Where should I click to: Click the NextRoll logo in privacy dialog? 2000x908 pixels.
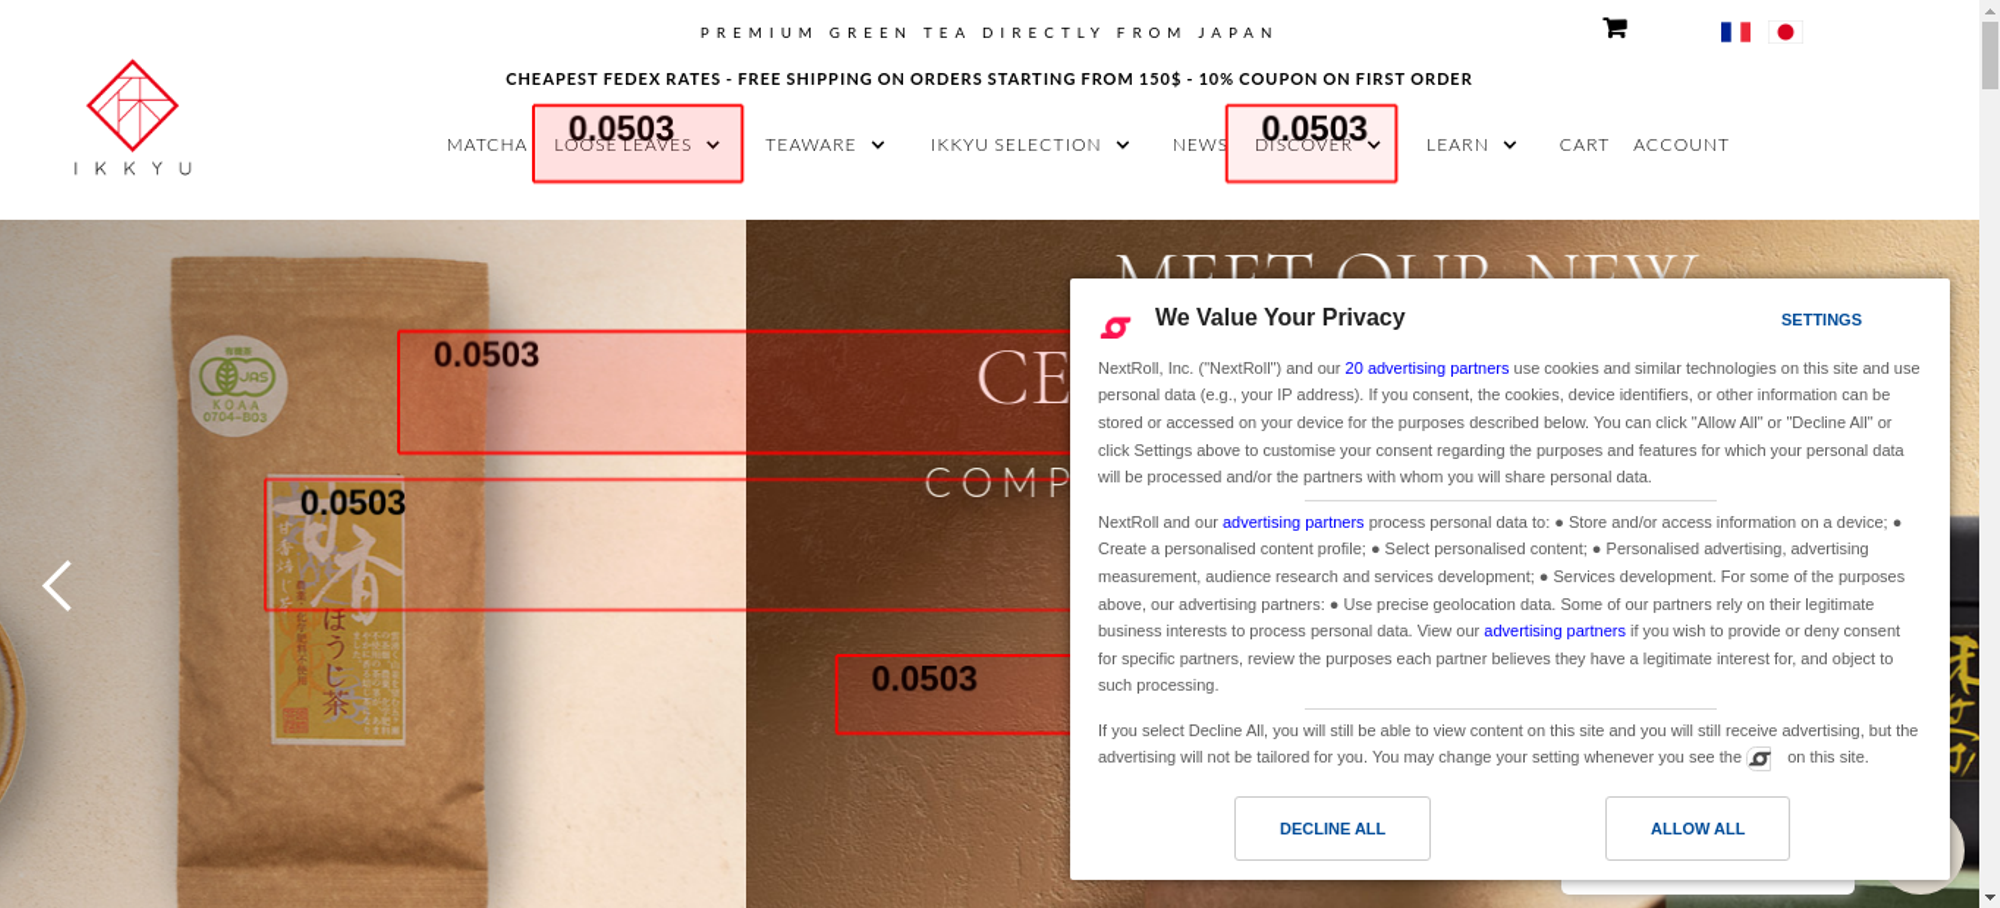pos(1115,327)
